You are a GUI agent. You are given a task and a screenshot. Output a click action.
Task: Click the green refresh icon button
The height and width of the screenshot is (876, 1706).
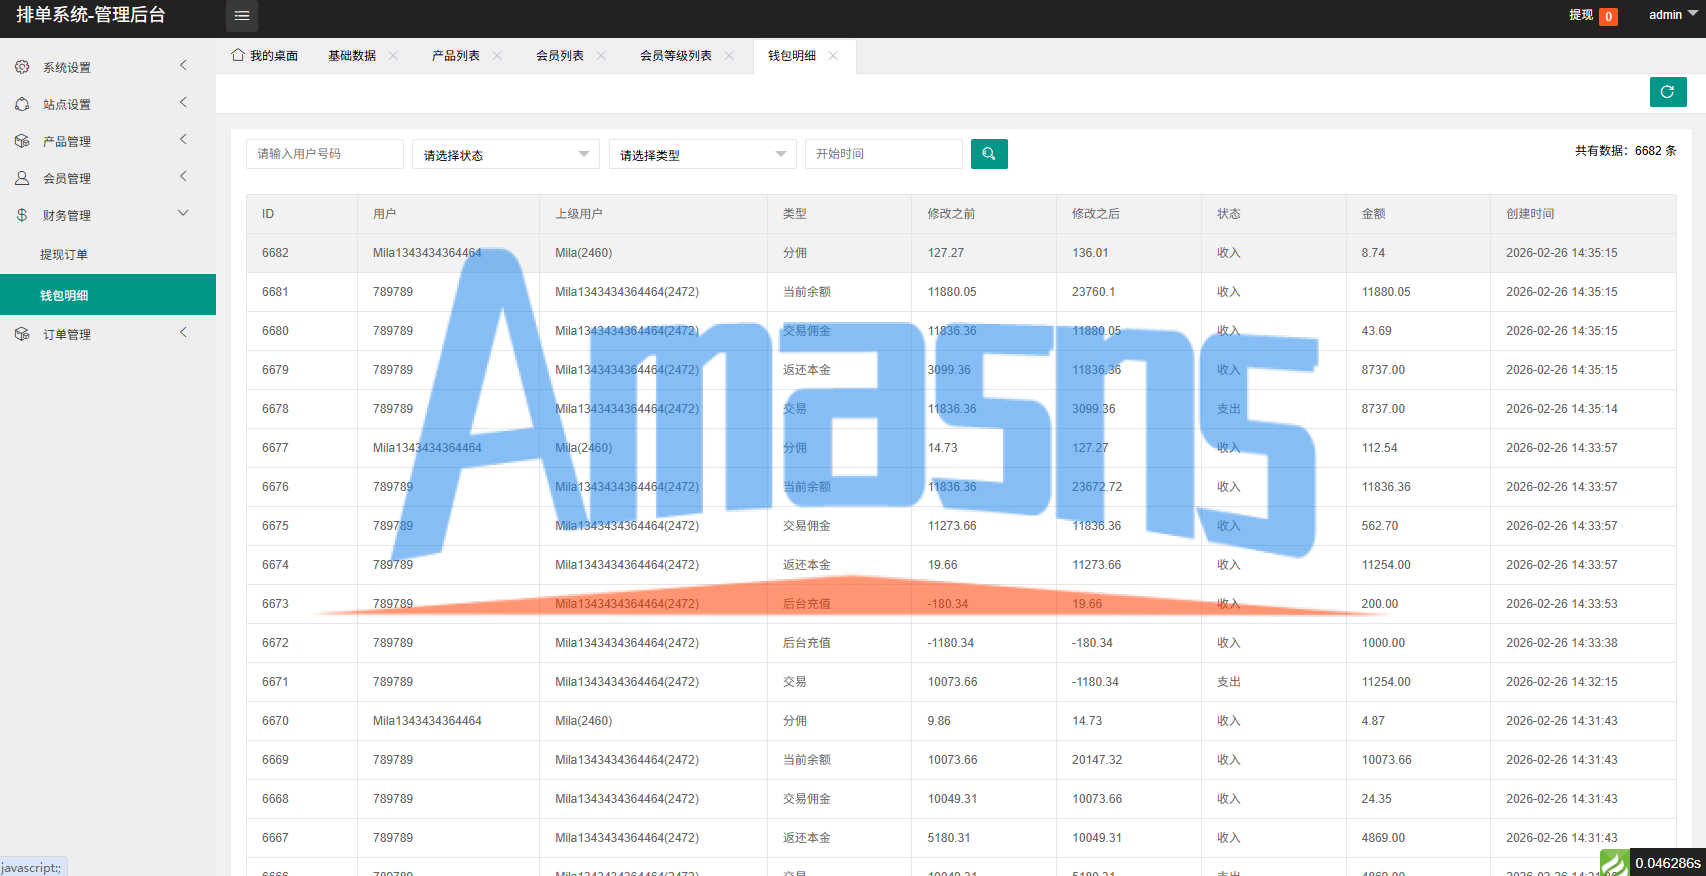click(x=1668, y=92)
